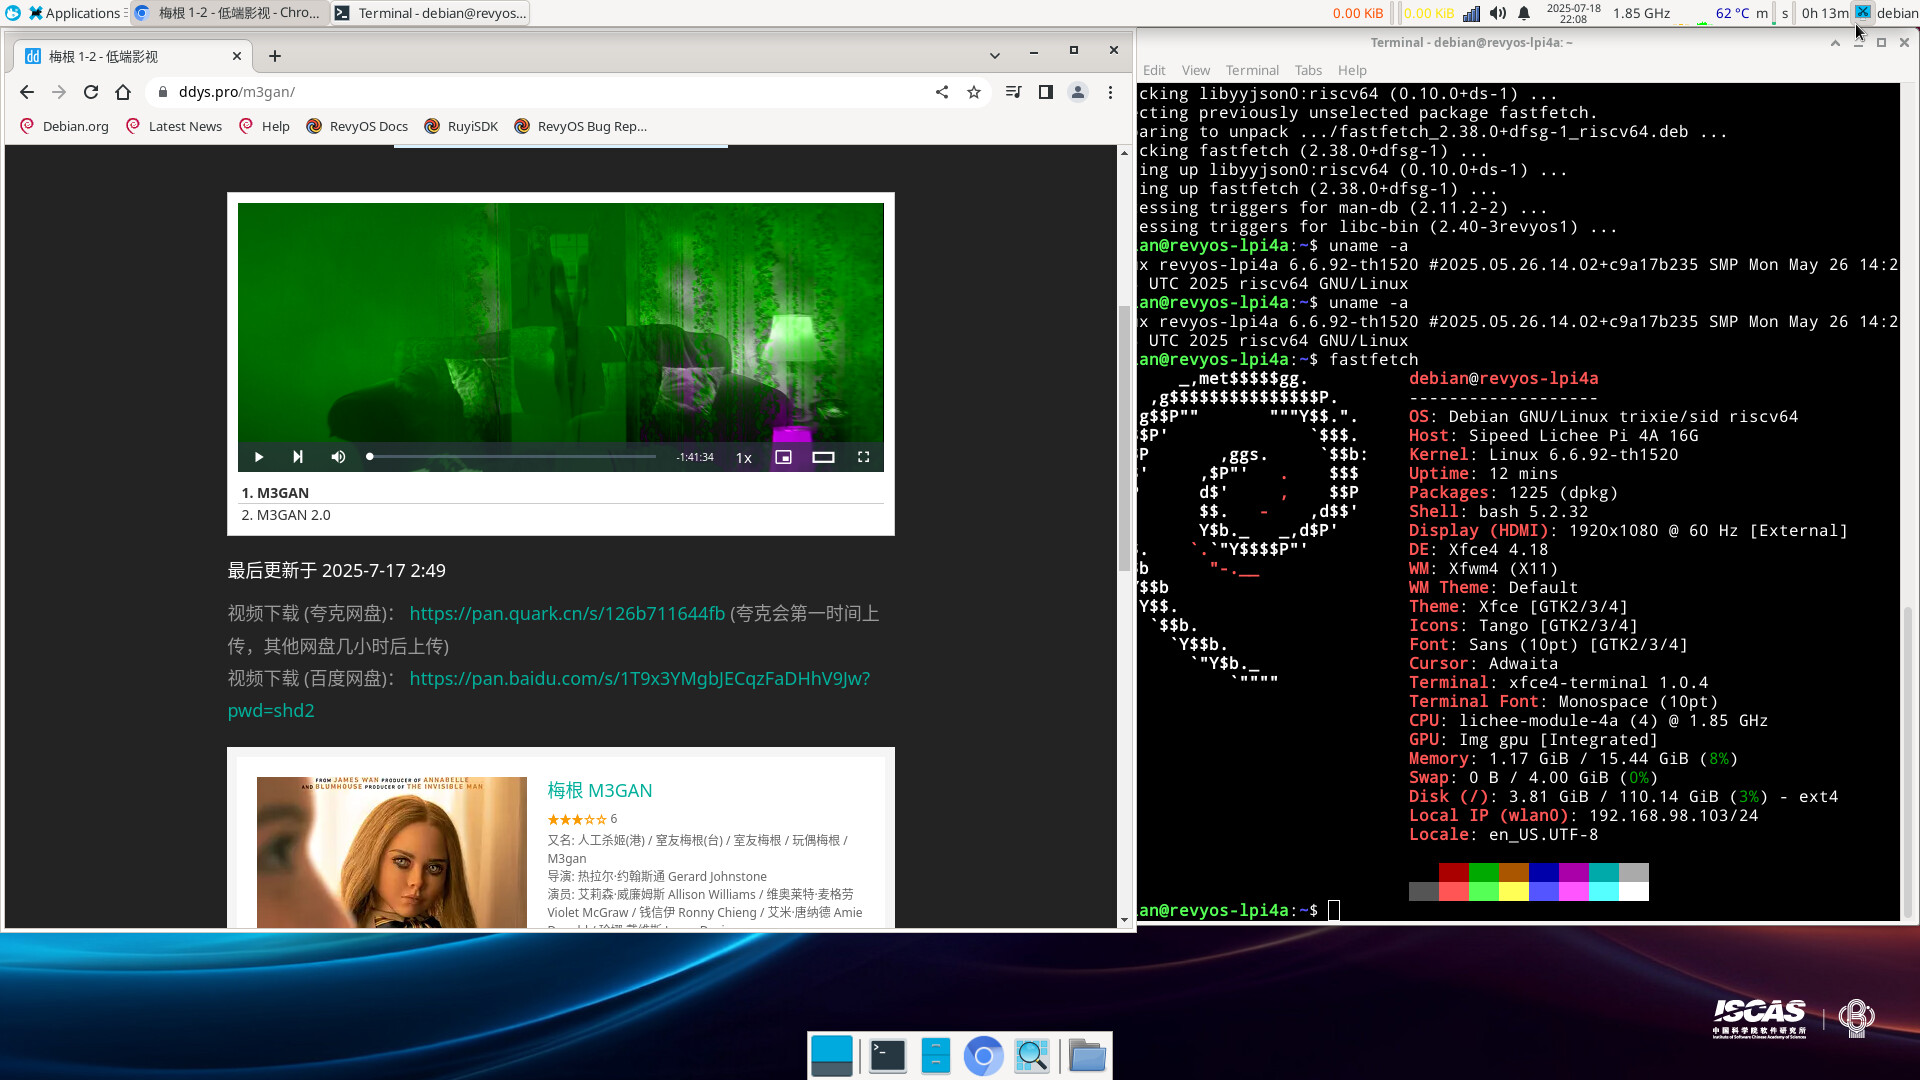1920x1080 pixels.
Task: Open RevyOS Docs bookmark
Action: pos(357,126)
